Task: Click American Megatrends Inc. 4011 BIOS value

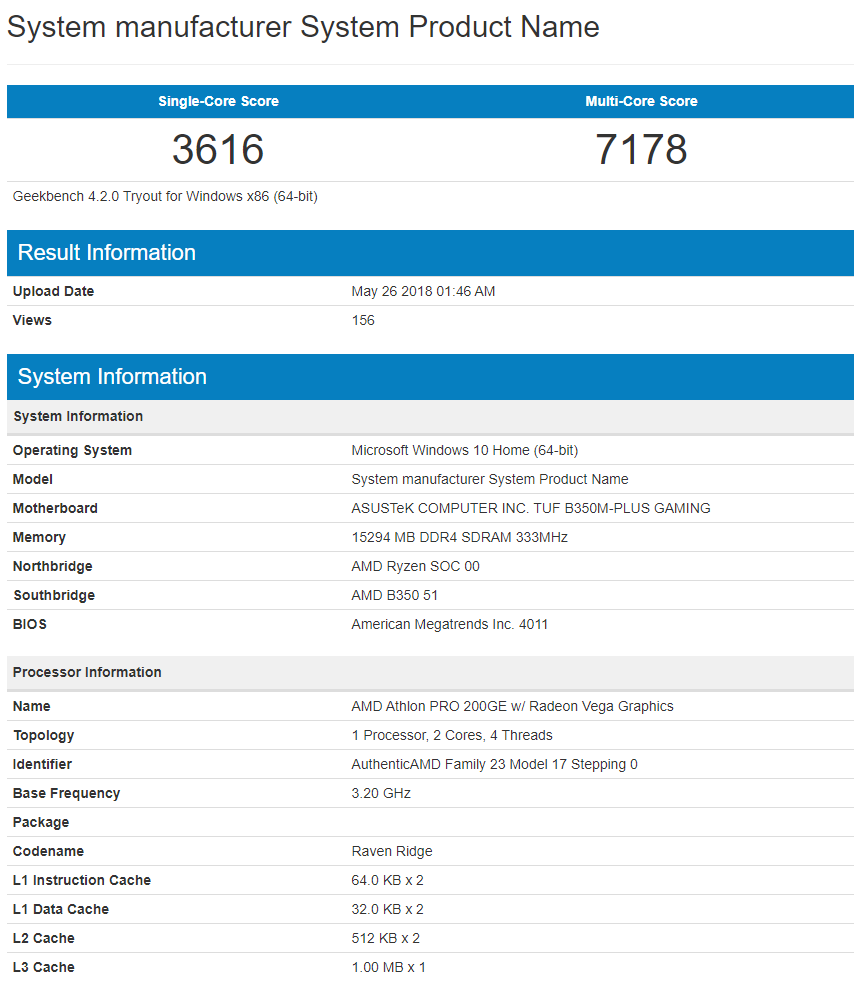Action: (x=449, y=624)
